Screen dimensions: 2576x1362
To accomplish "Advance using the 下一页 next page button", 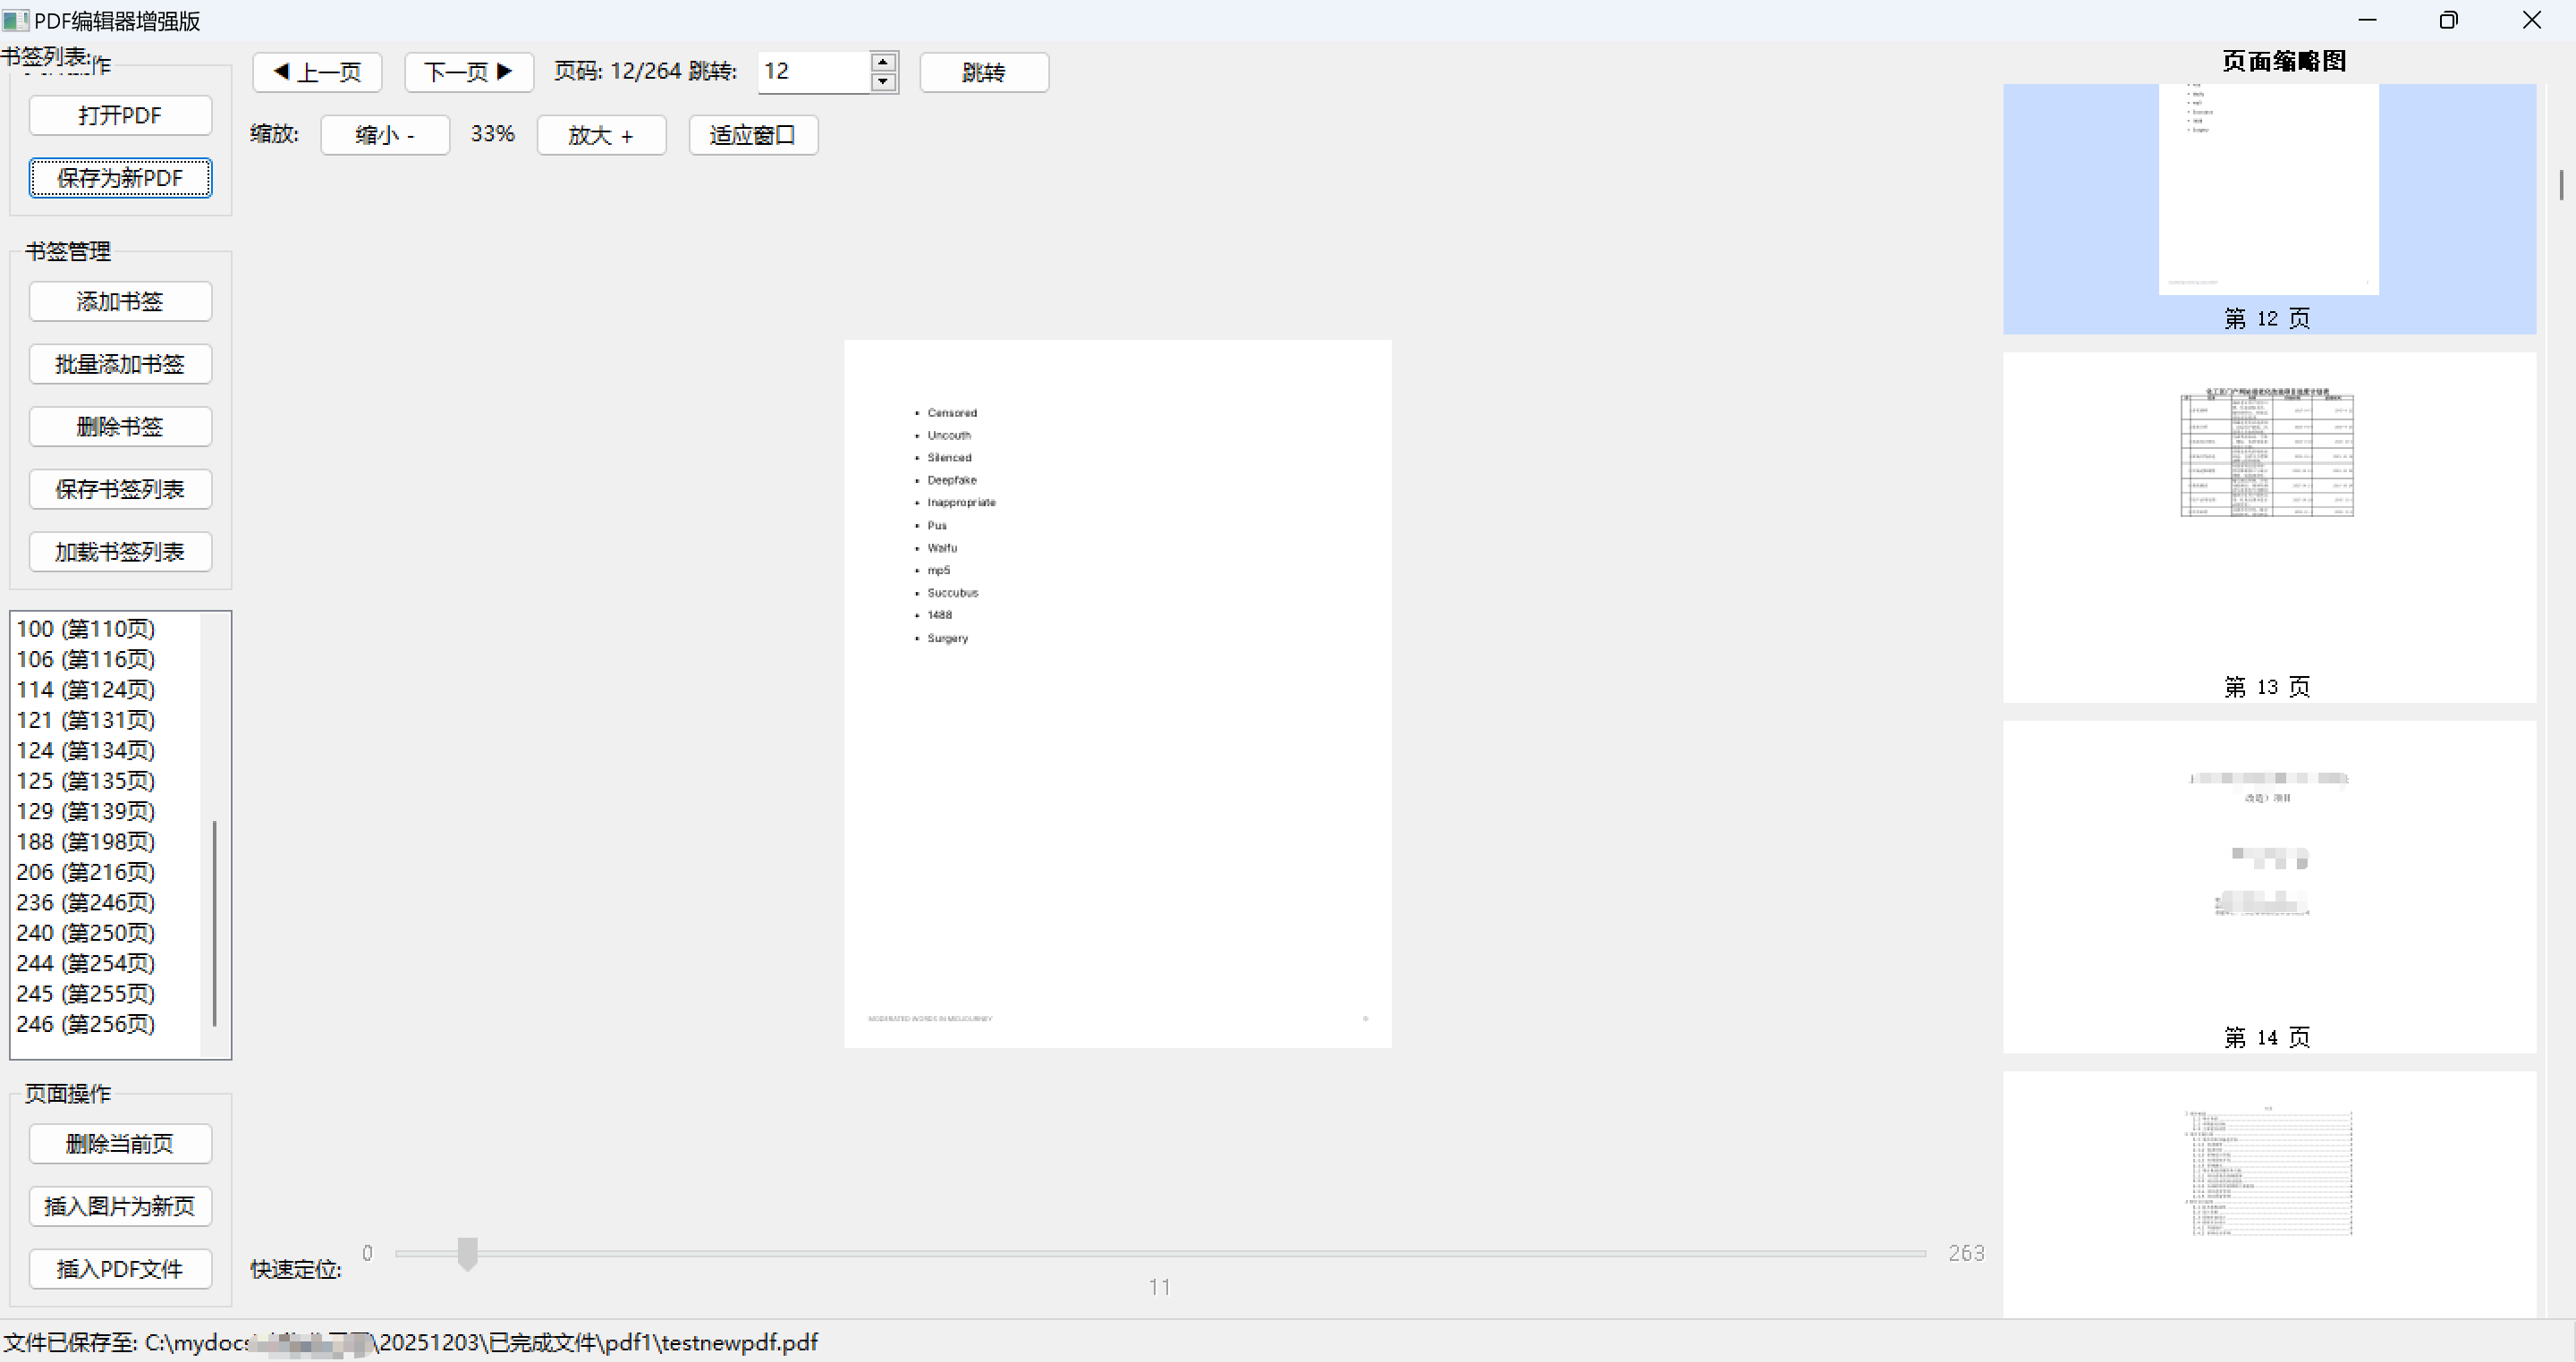I will tap(468, 72).
